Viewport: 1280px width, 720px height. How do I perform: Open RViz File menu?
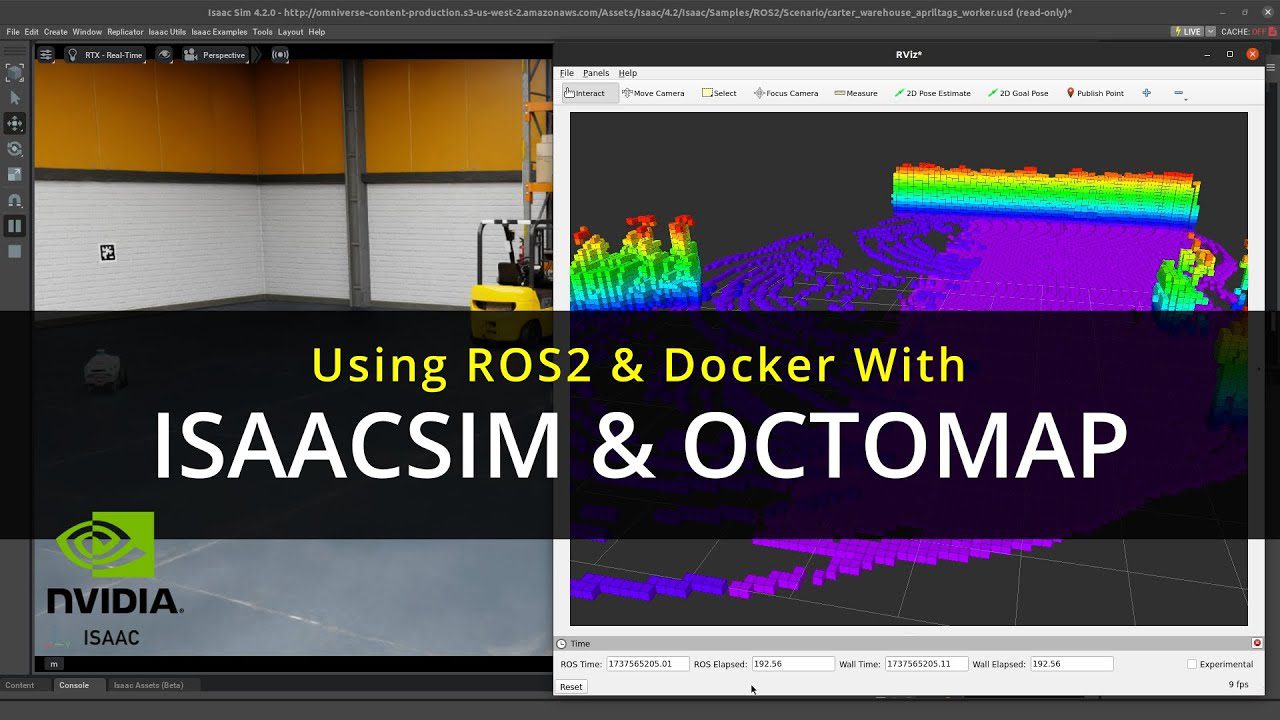point(567,73)
